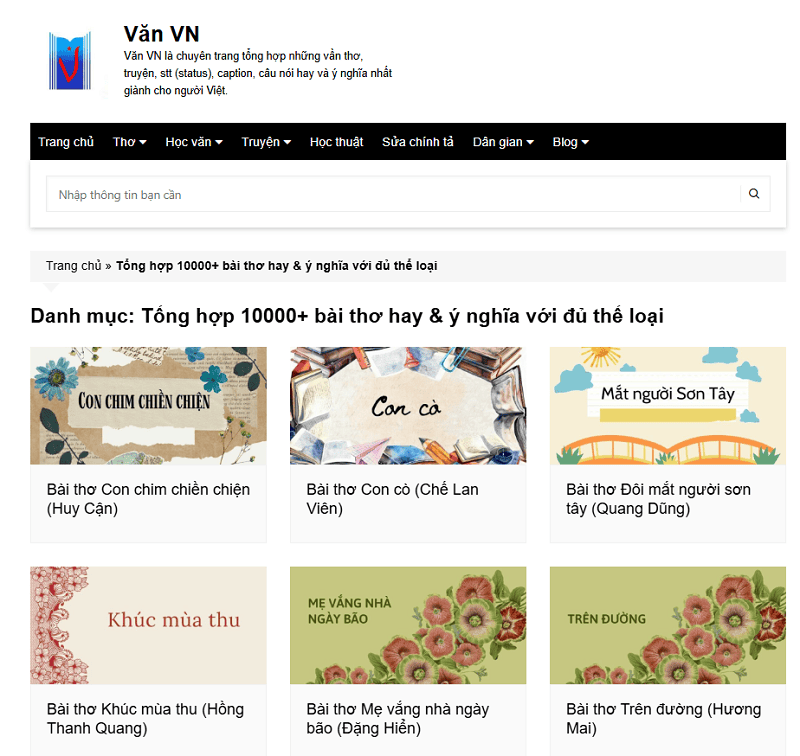
Task: Open the Truyện dropdown menu
Action: pos(266,142)
